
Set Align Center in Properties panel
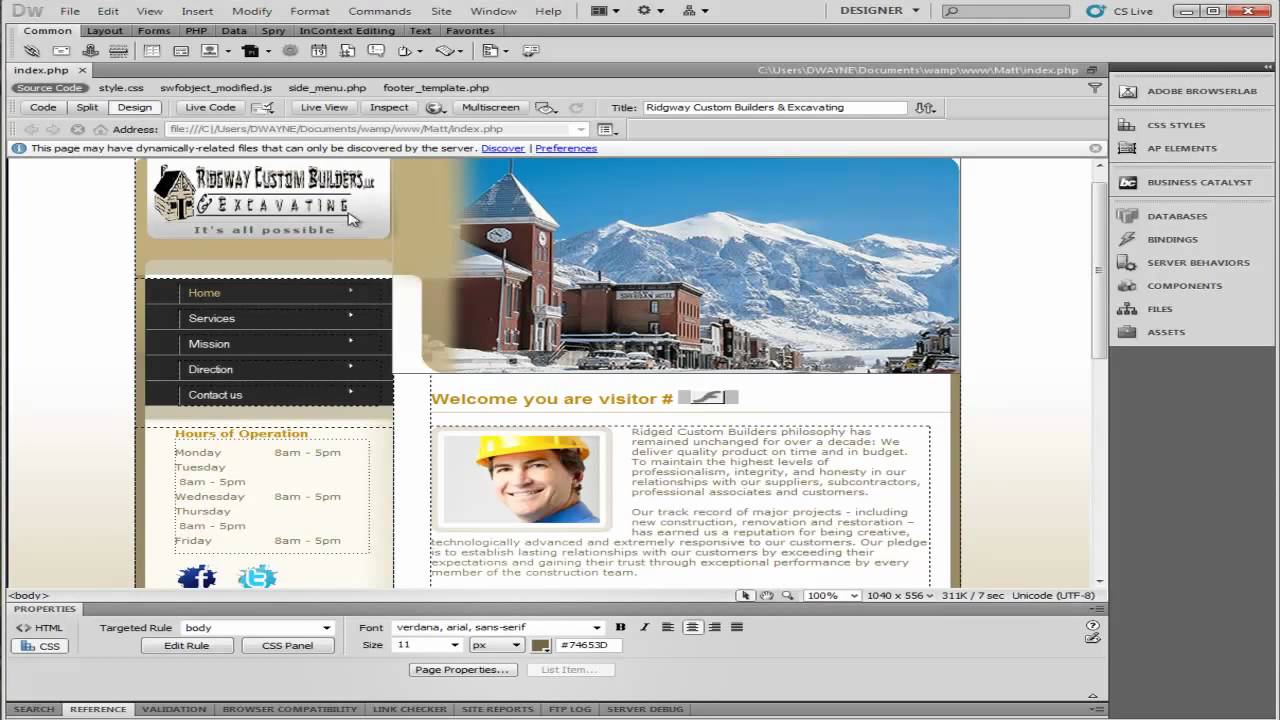692,627
